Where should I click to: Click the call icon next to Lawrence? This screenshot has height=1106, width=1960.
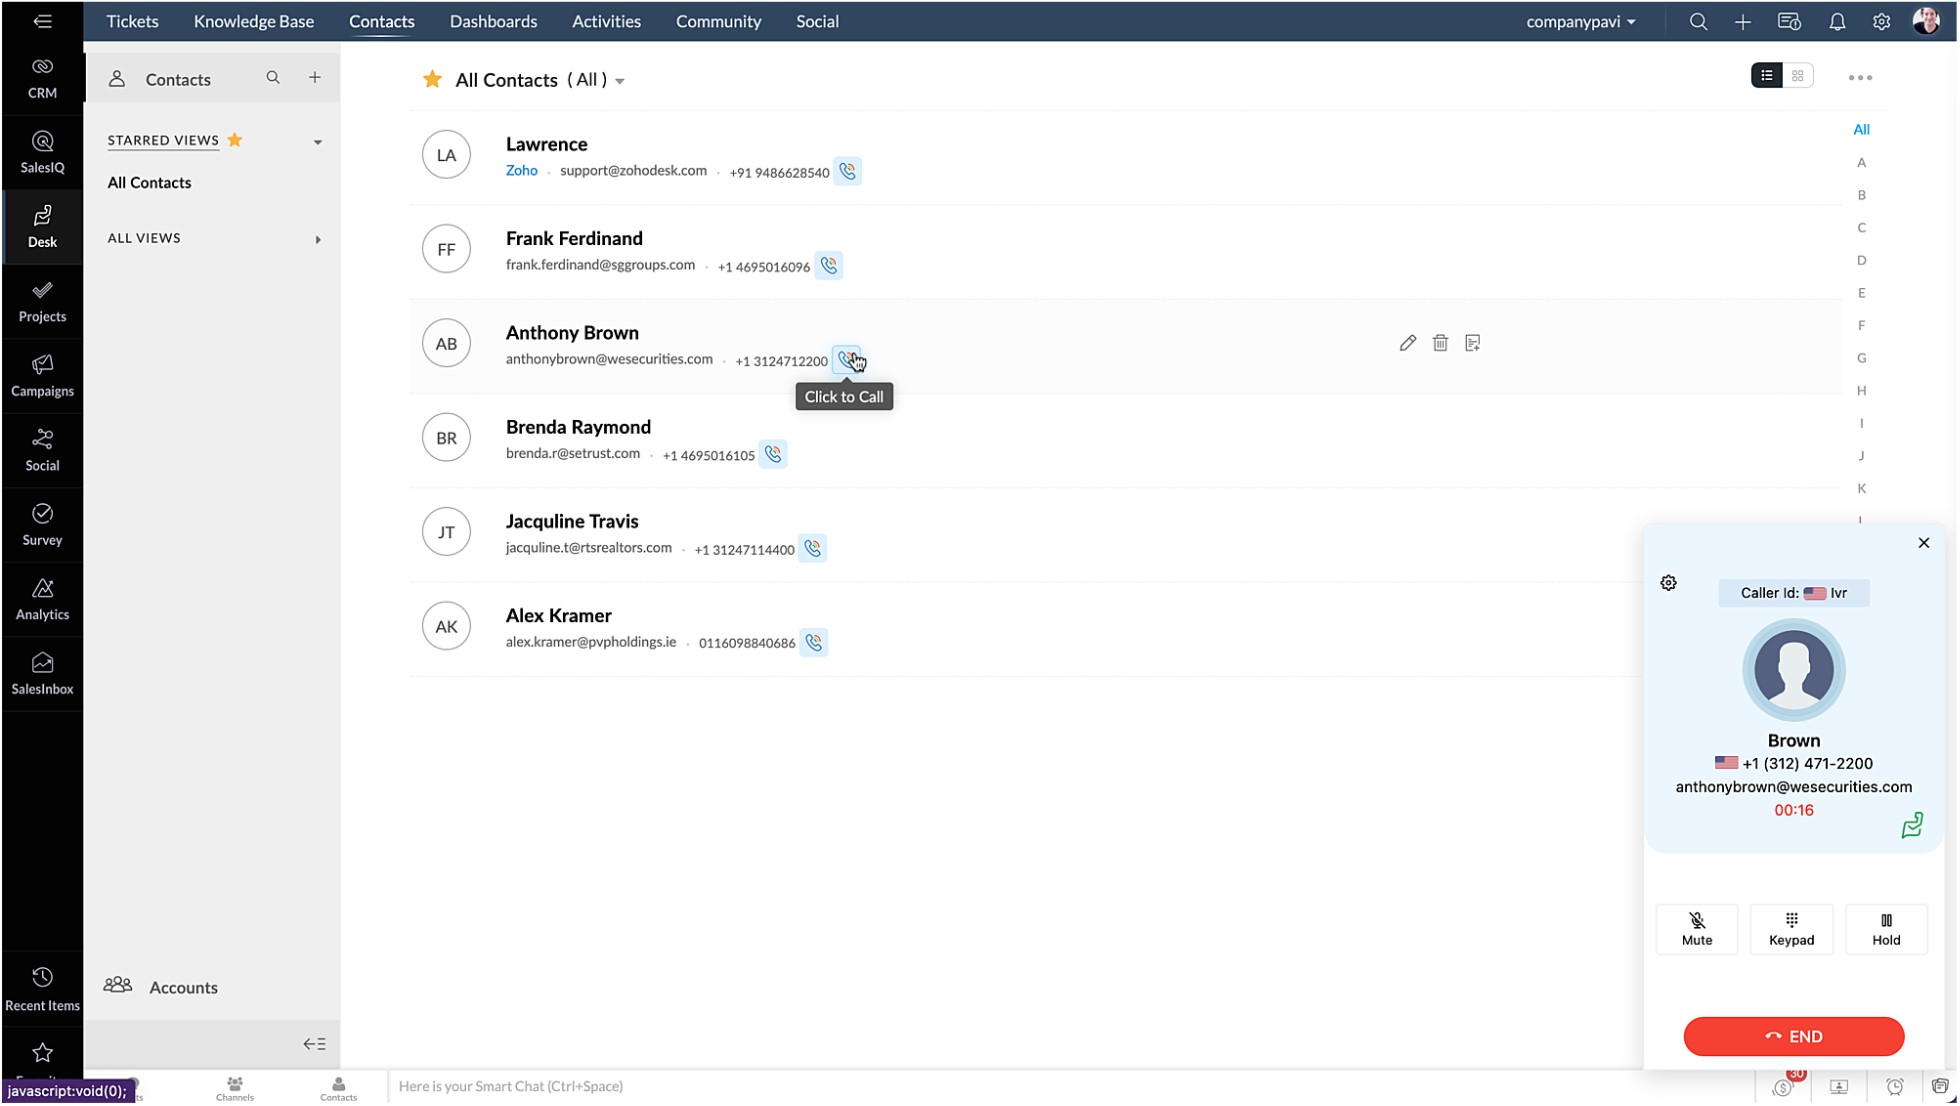[847, 171]
